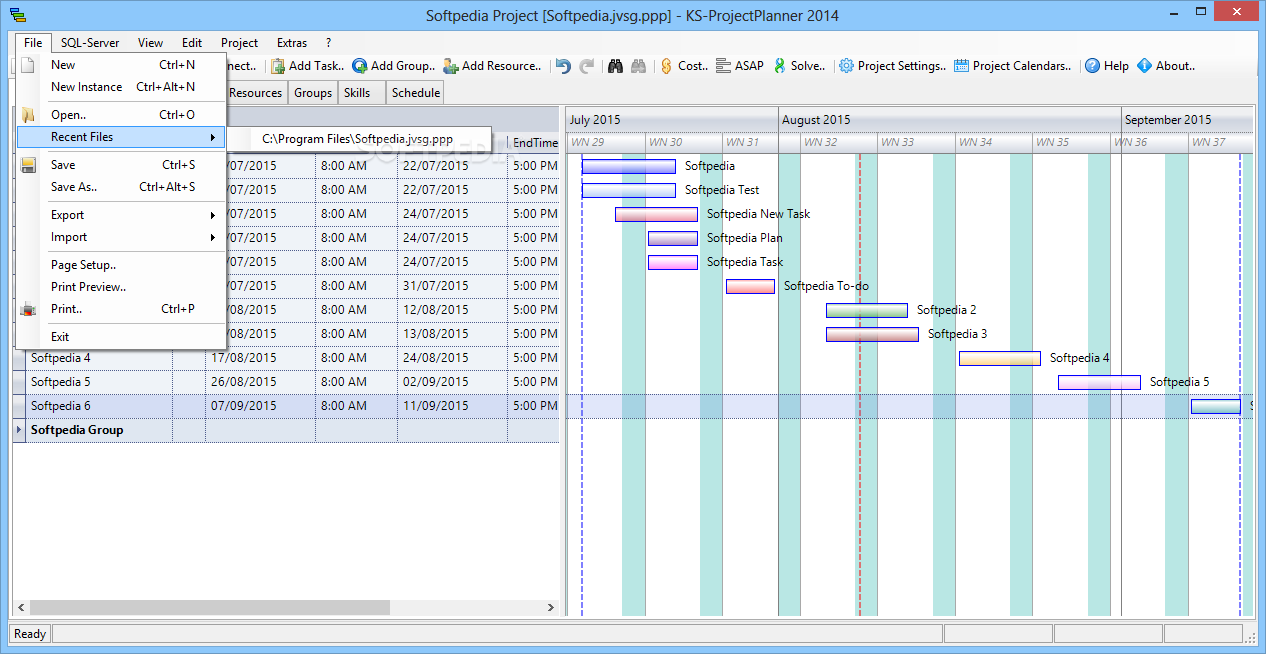The image size is (1266, 654).
Task: Click the '02/09/2015' end date cell
Action: point(452,382)
